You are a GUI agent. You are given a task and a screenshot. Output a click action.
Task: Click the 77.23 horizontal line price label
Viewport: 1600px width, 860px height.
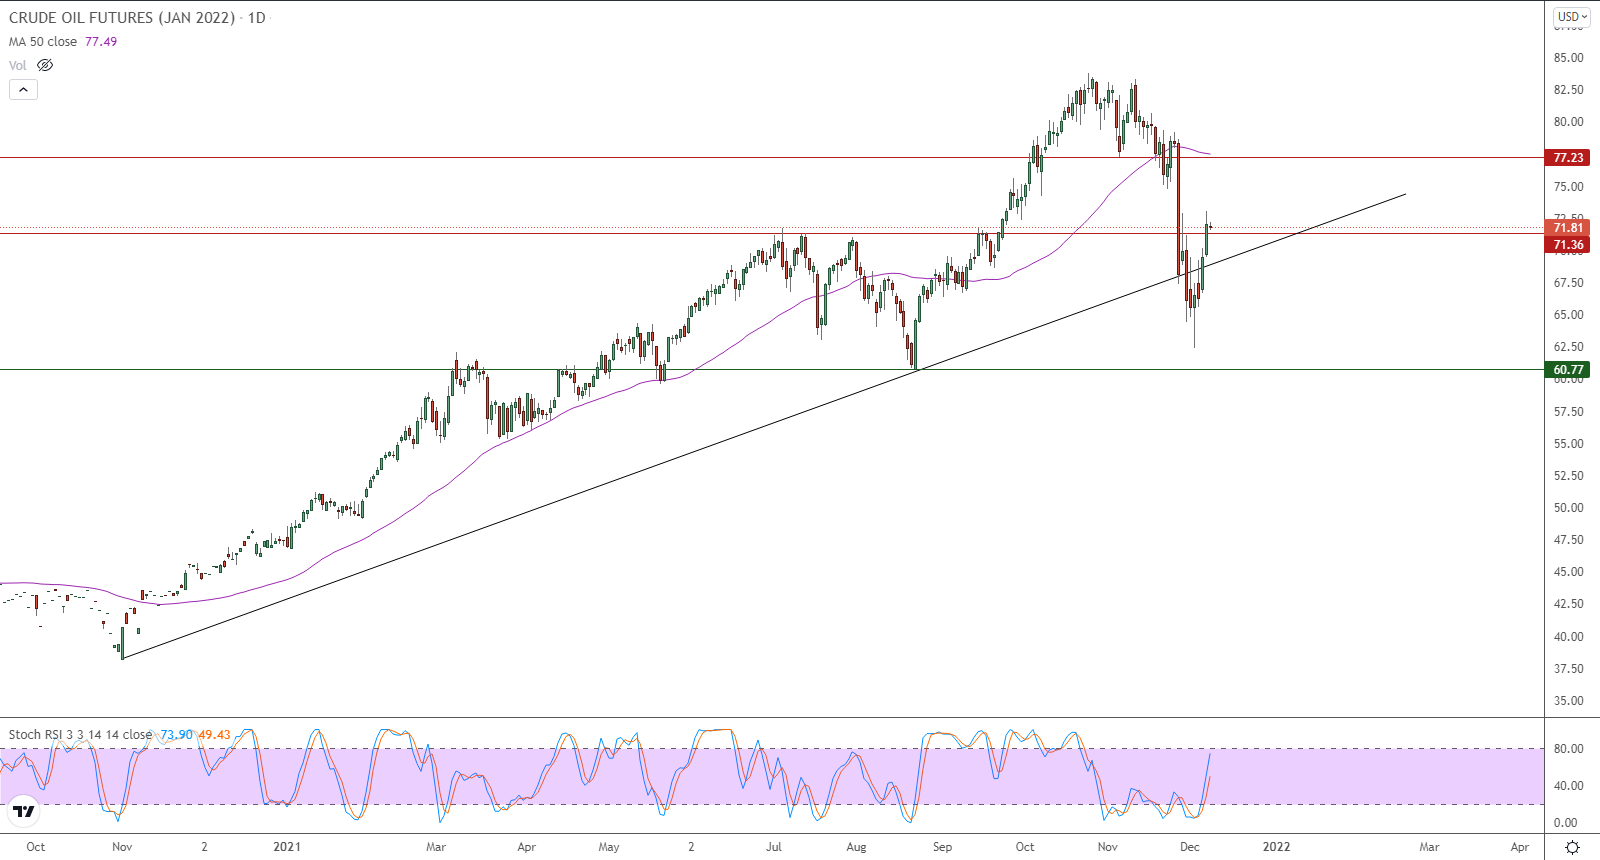pos(1568,157)
